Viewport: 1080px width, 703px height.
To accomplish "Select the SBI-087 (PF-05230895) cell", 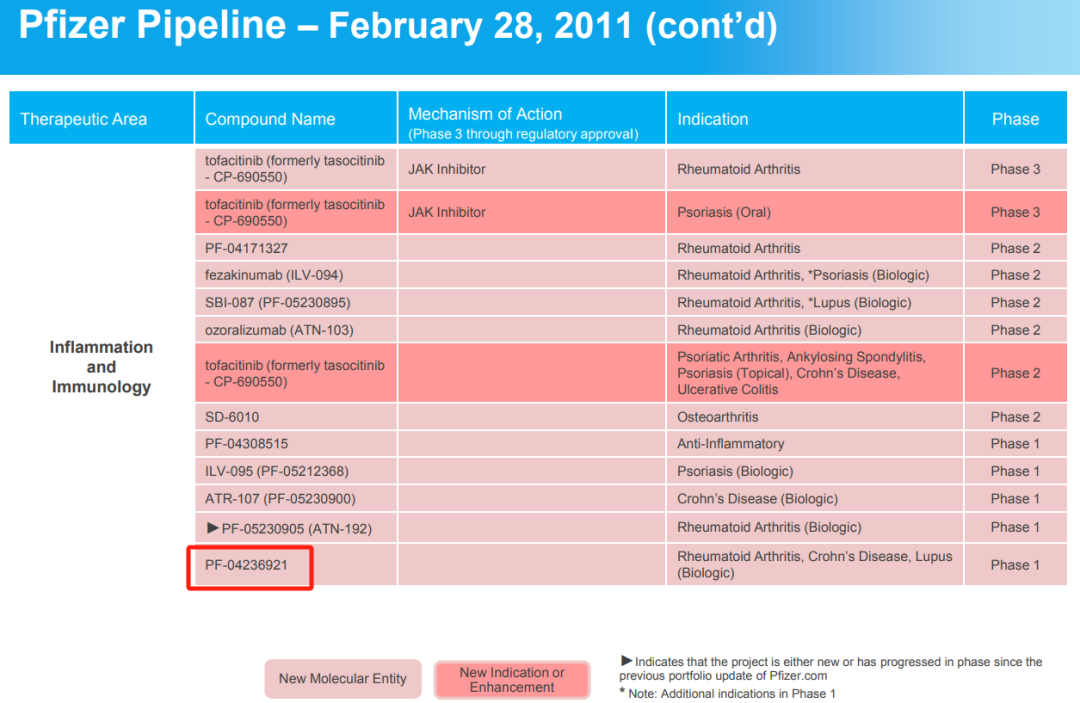I will (x=295, y=303).
